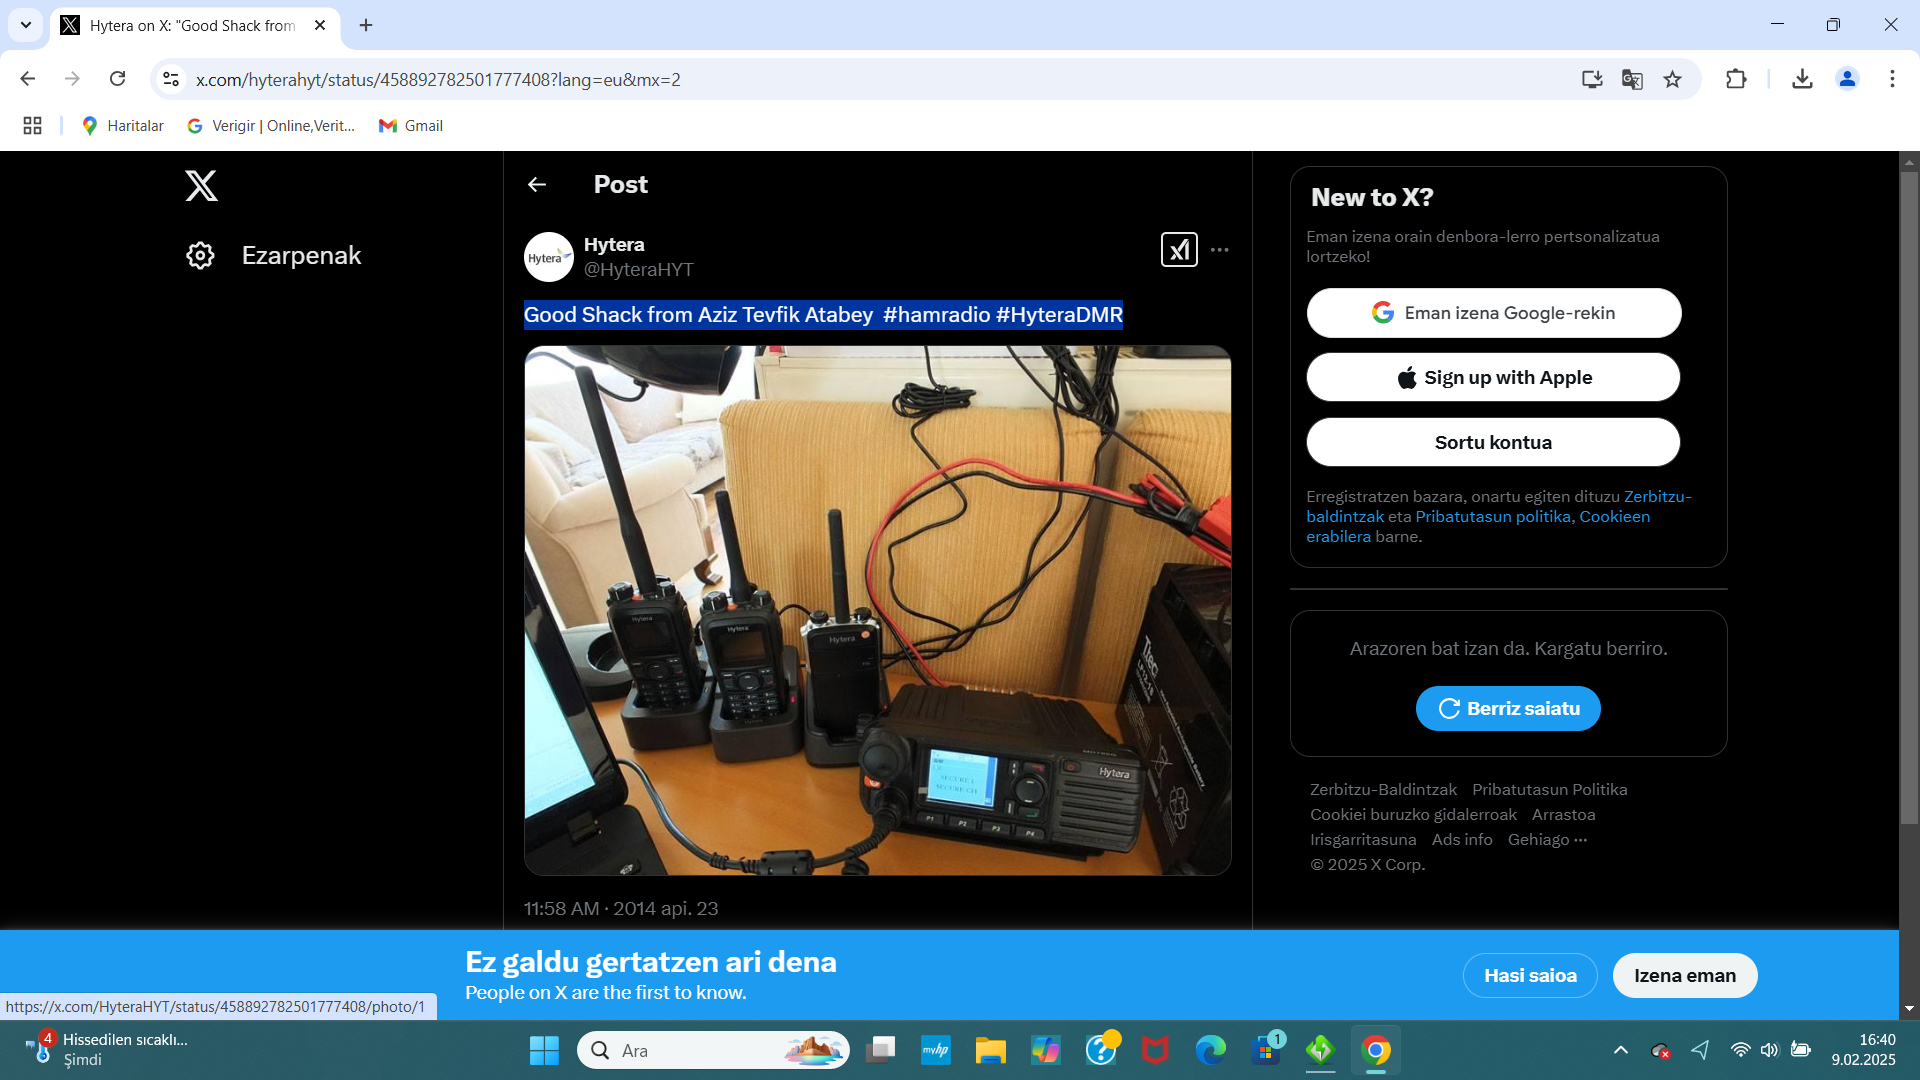Click the X logo in sidebar

tap(201, 186)
